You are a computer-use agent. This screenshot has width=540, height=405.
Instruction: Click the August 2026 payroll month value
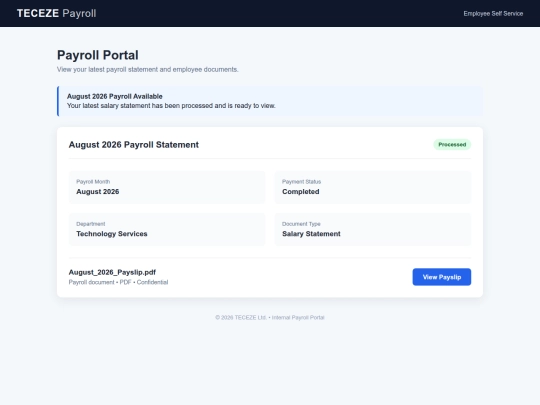98,191
